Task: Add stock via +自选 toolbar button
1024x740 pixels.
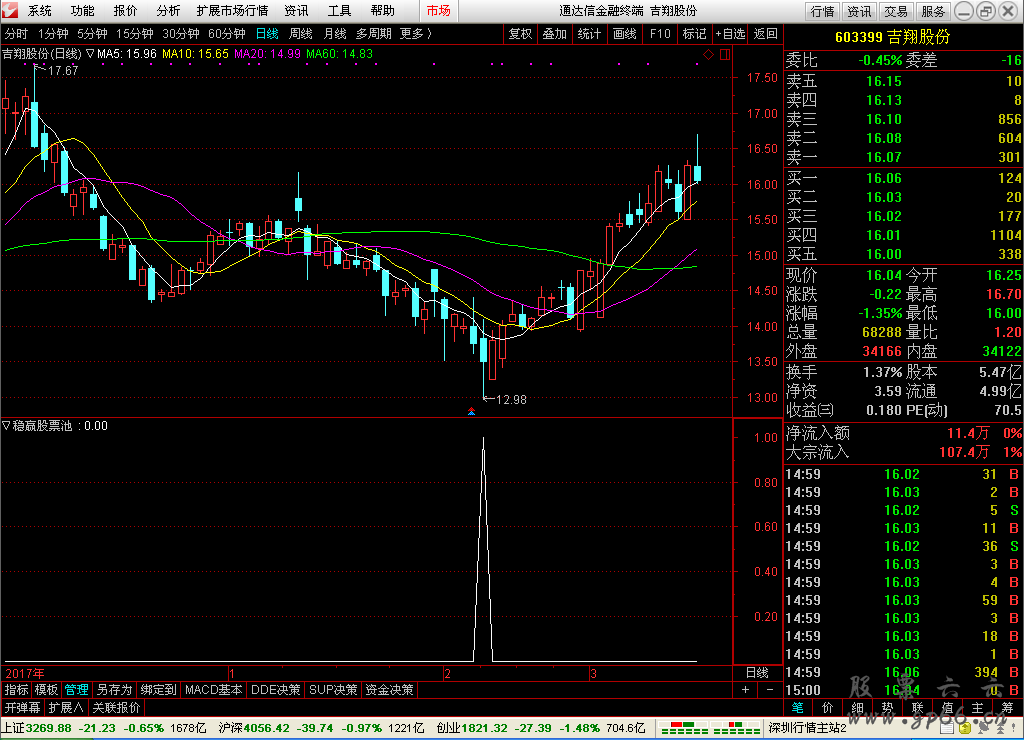Action: click(x=730, y=33)
